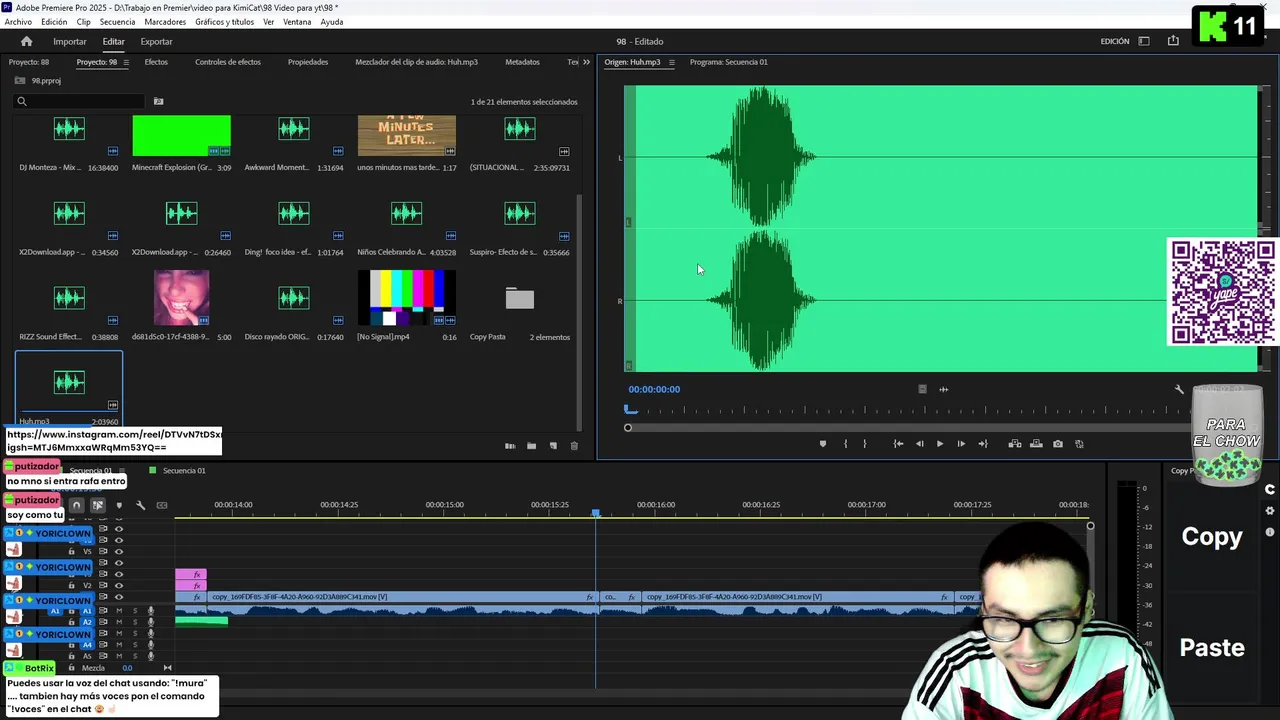Screen dimensions: 1280x720
Task: Click drag audio only waveform icon
Action: click(943, 389)
